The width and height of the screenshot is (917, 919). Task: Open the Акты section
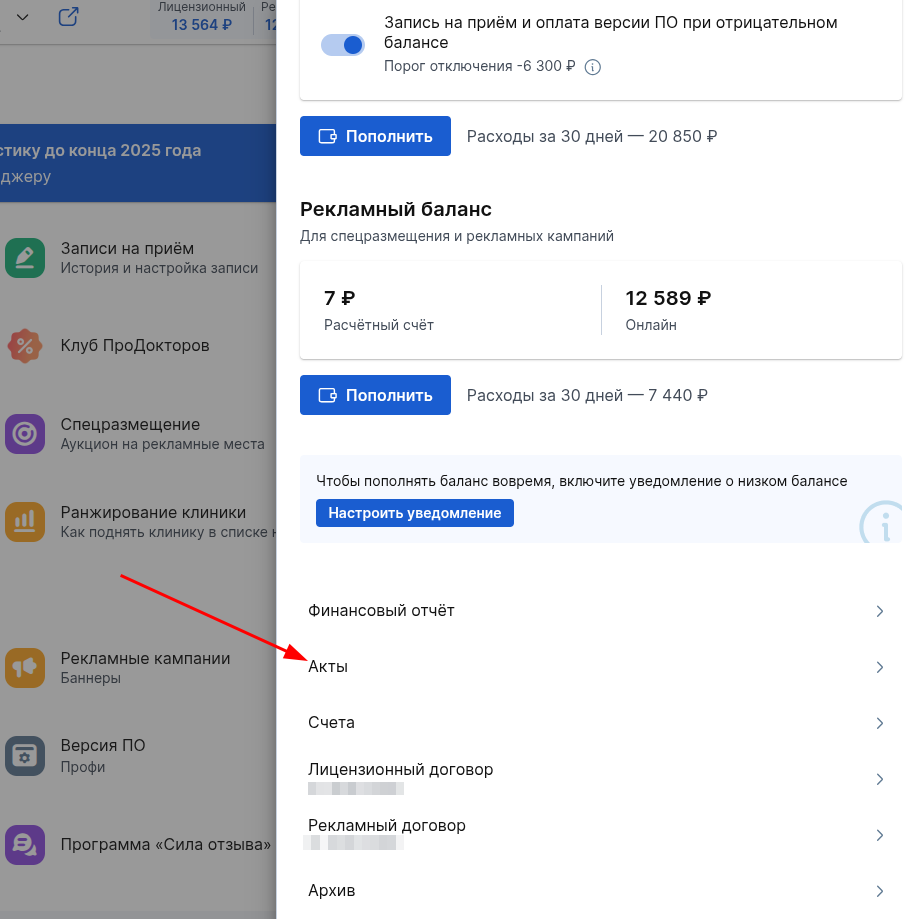click(328, 667)
